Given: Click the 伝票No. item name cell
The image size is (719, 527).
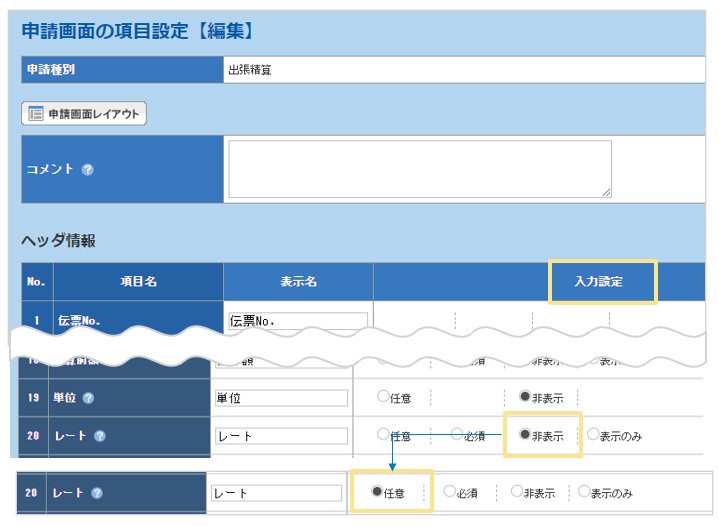Looking at the screenshot, I should click(x=138, y=317).
